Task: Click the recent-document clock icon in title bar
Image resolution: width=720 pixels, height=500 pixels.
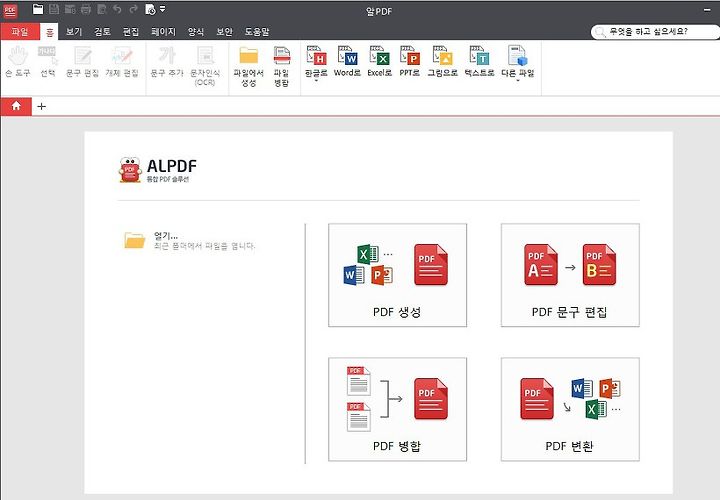Action: pyautogui.click(x=150, y=9)
